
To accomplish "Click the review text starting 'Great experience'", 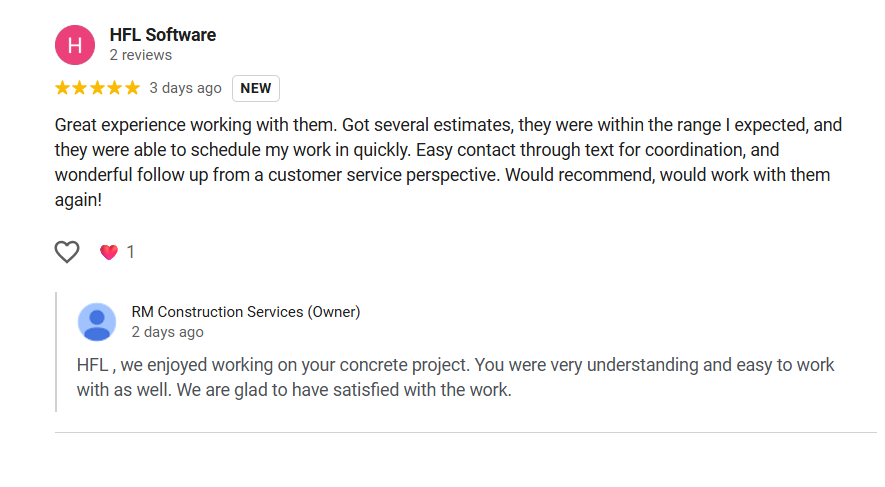I will [x=448, y=163].
